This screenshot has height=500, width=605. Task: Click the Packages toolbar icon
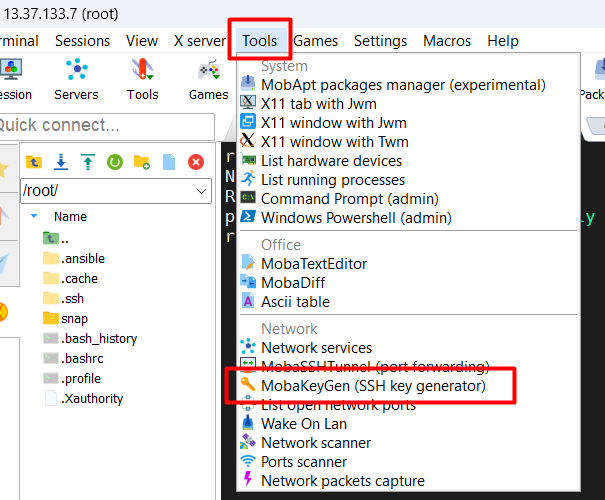pyautogui.click(x=593, y=80)
